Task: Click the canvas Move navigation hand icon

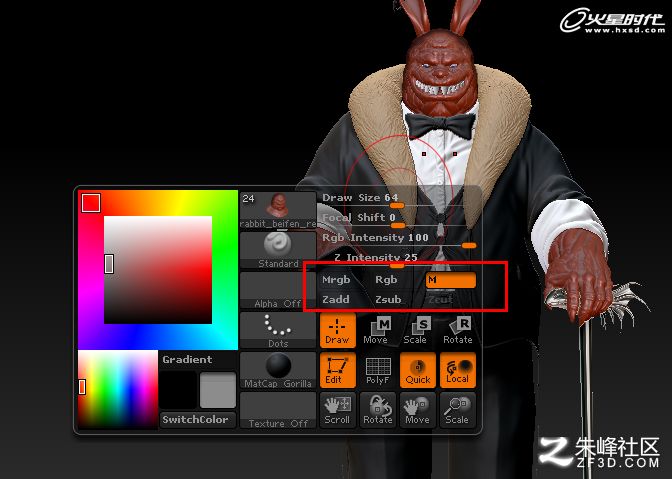Action: [x=417, y=410]
